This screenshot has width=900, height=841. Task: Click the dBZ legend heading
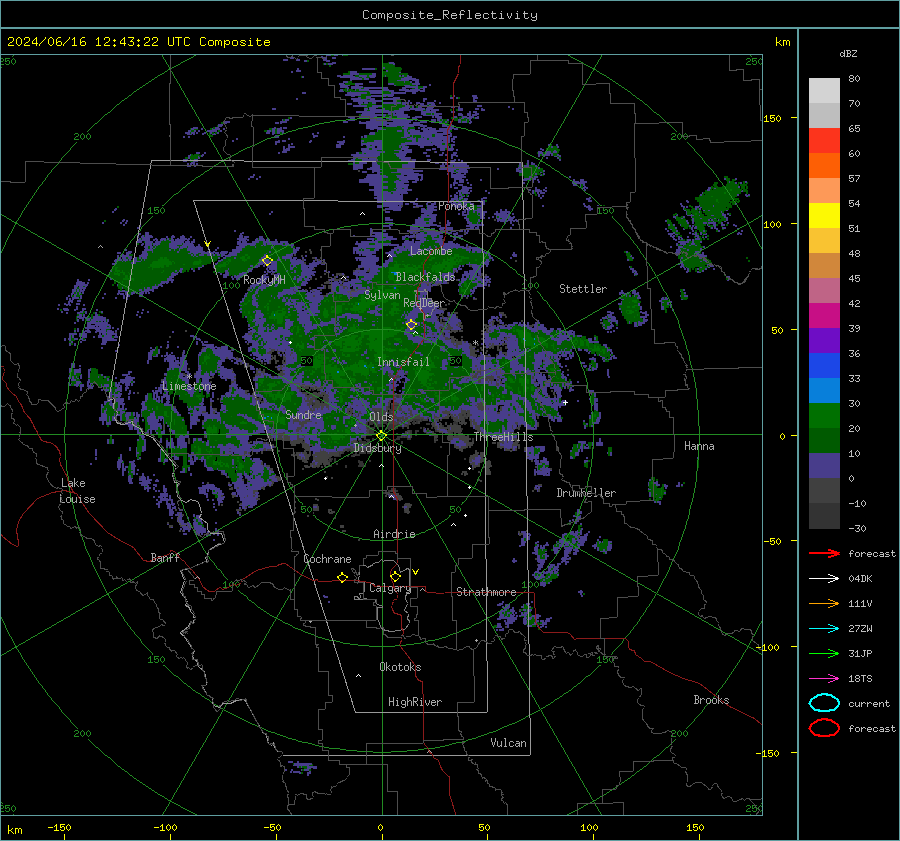pos(848,53)
